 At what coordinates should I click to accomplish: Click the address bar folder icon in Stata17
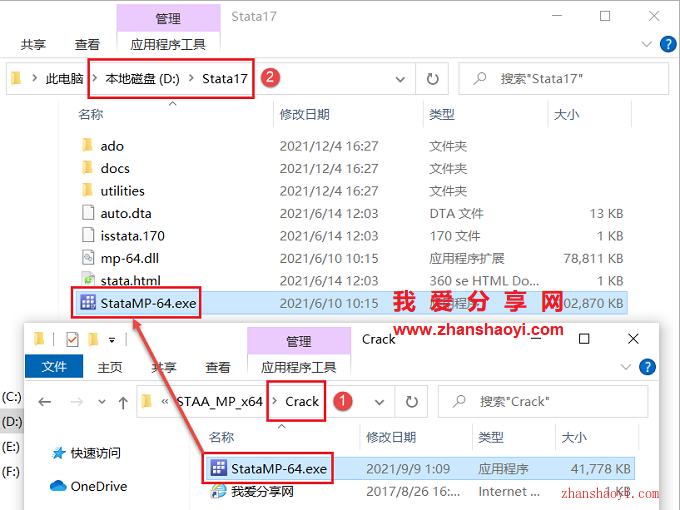(x=16, y=78)
